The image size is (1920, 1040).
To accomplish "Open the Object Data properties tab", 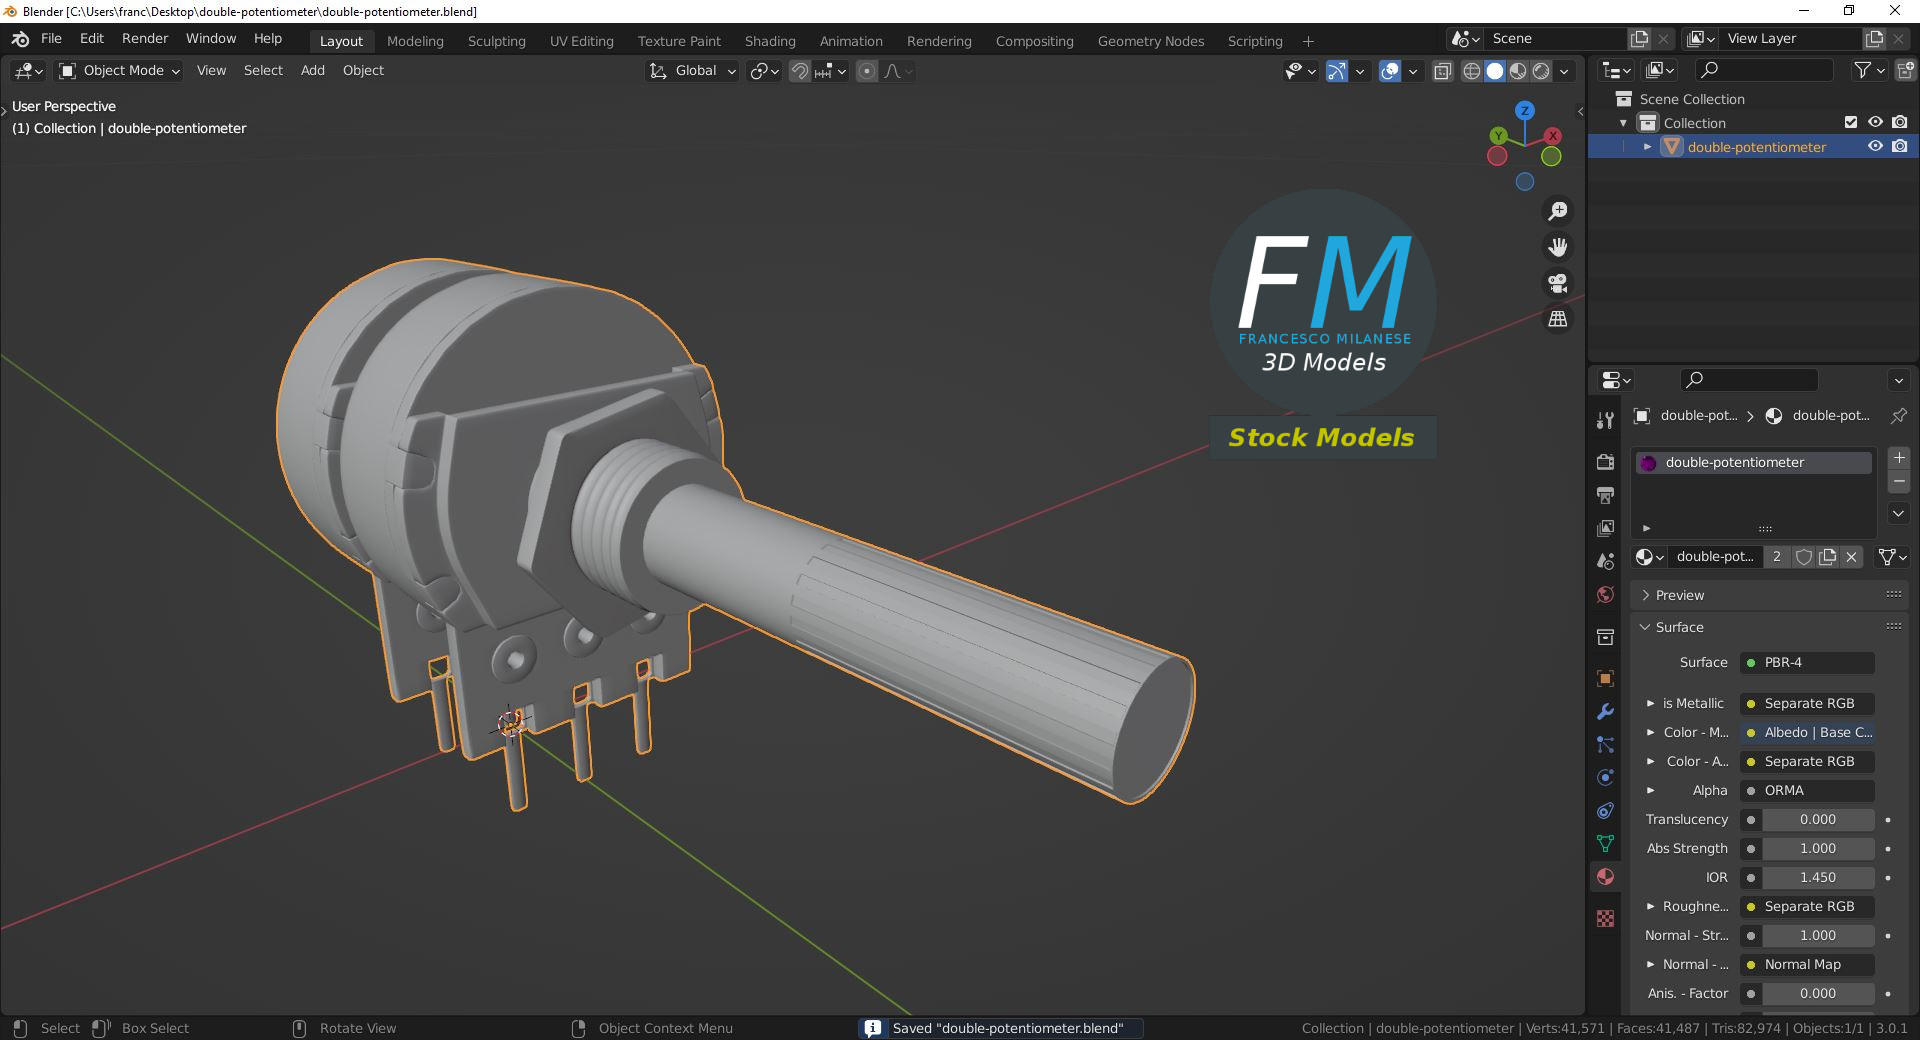I will pyautogui.click(x=1605, y=844).
